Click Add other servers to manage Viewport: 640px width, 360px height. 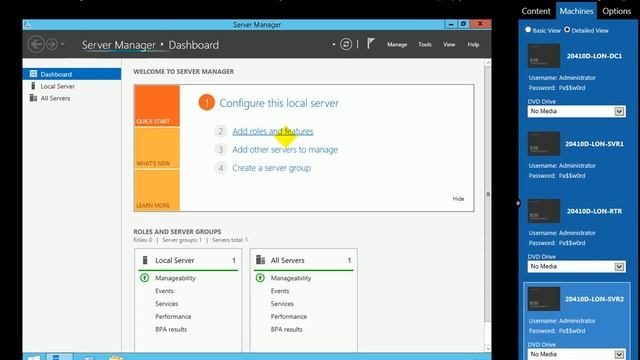click(285, 149)
